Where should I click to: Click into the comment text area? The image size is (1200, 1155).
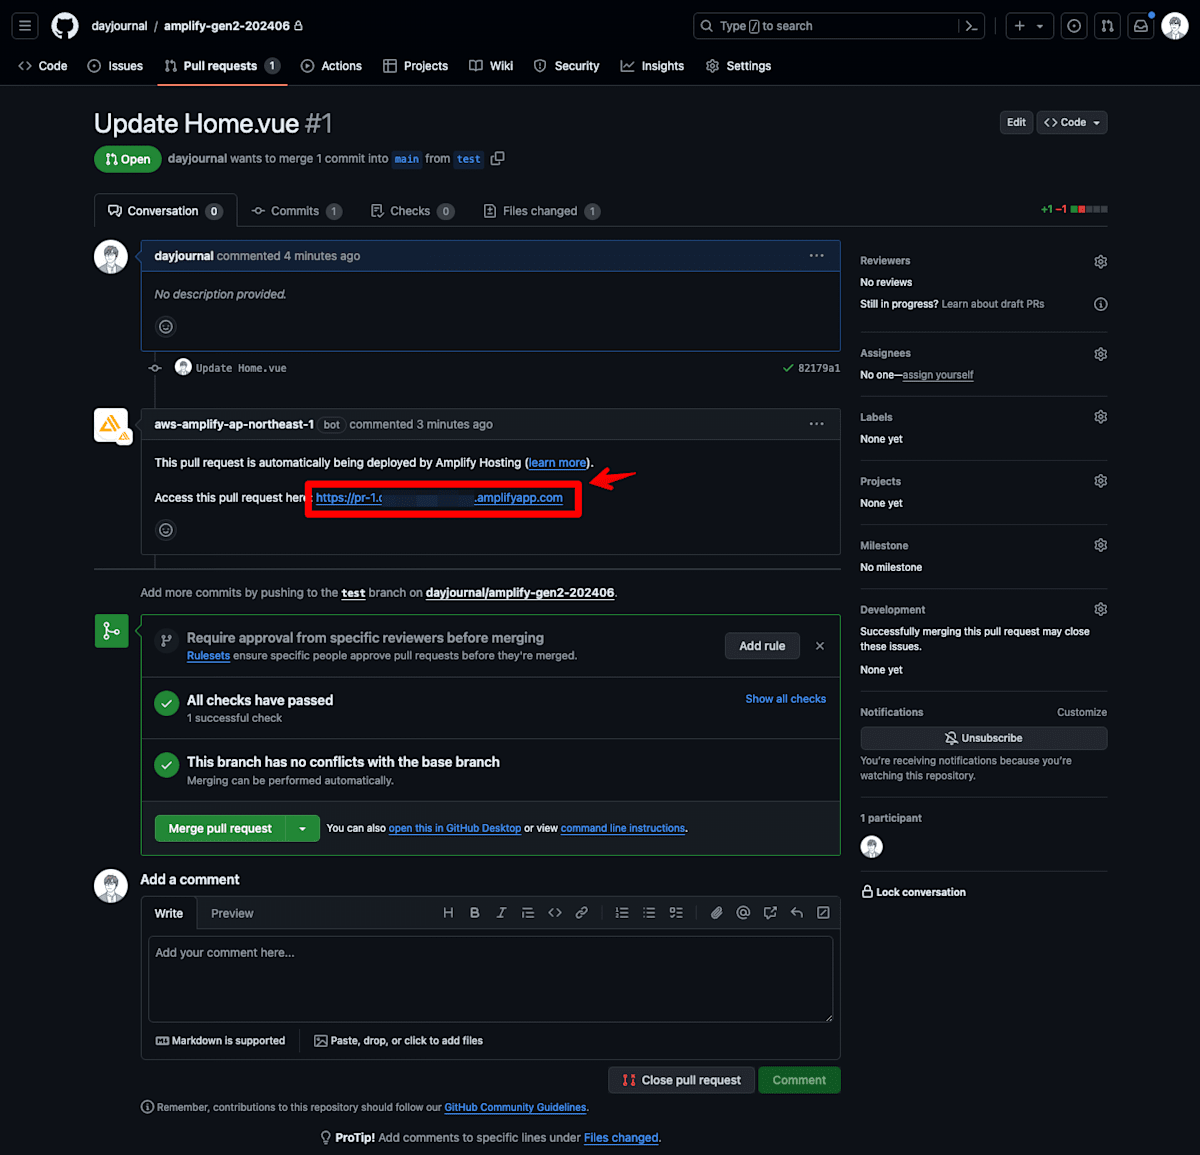490,979
